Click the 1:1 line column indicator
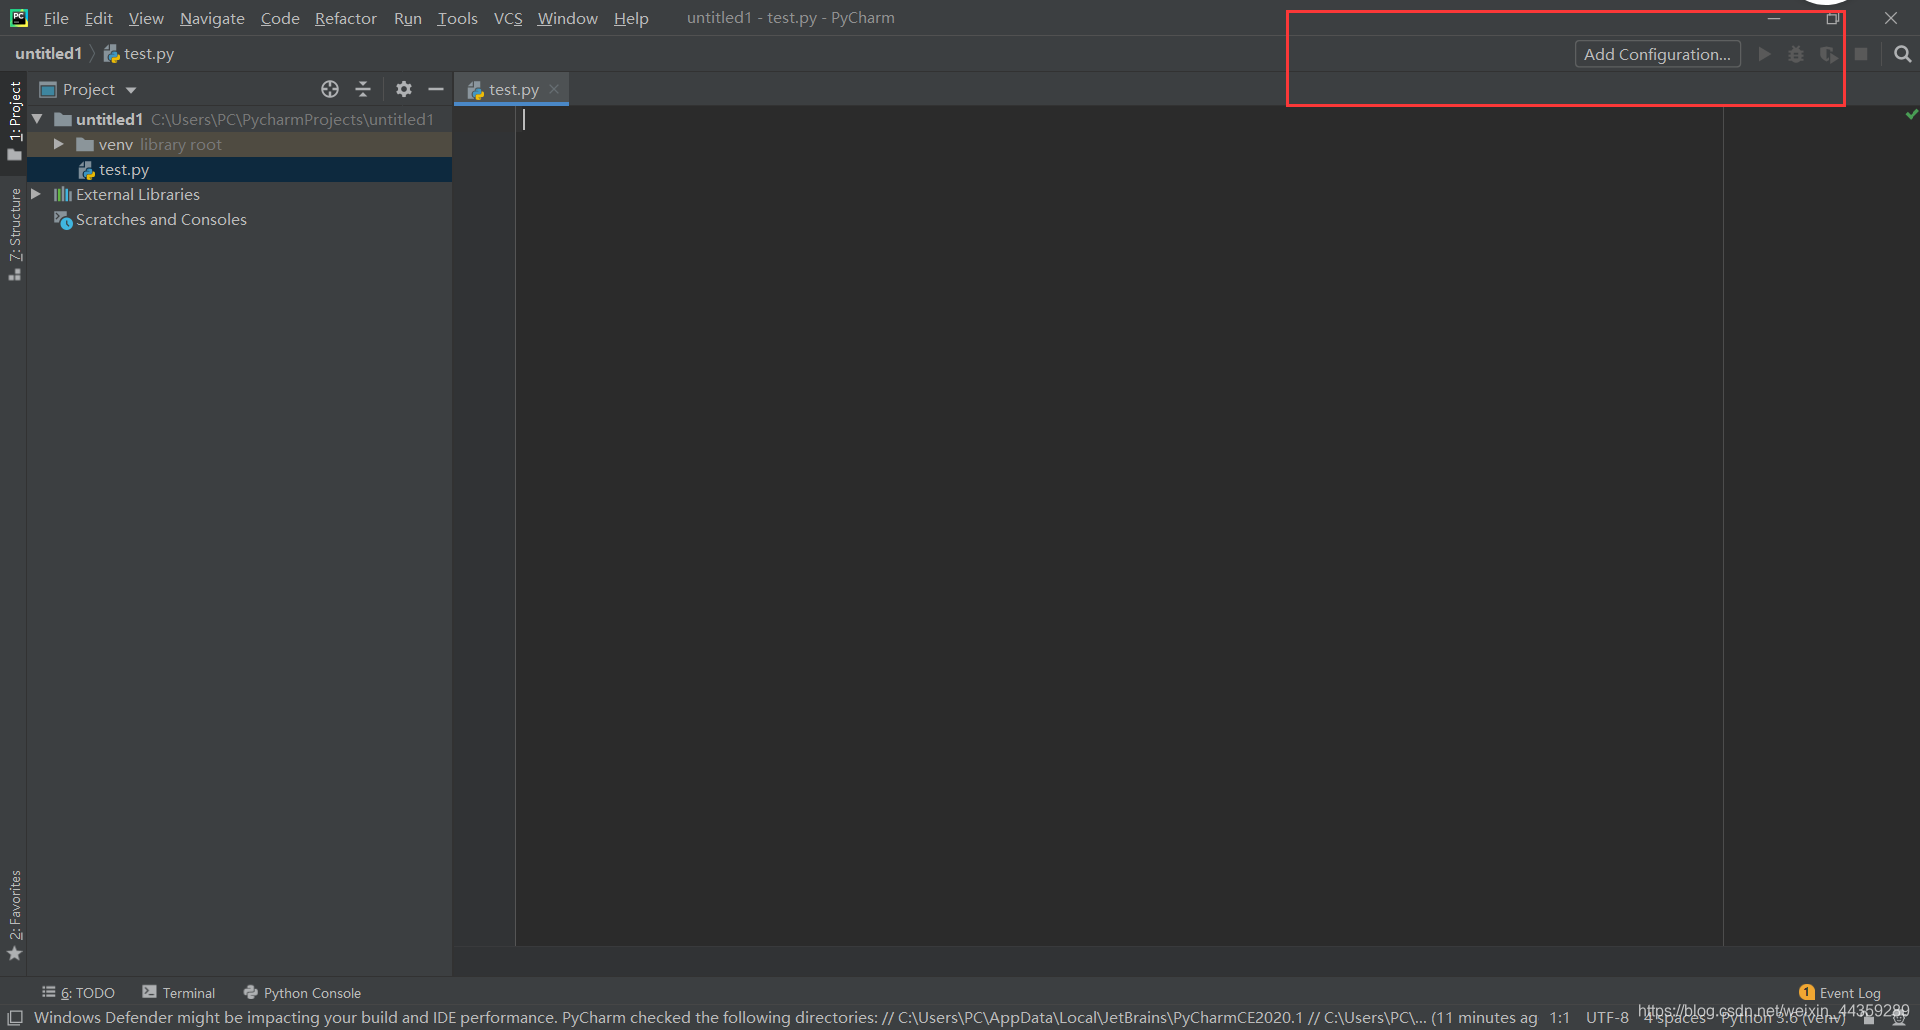This screenshot has height=1030, width=1920. click(x=1559, y=1018)
